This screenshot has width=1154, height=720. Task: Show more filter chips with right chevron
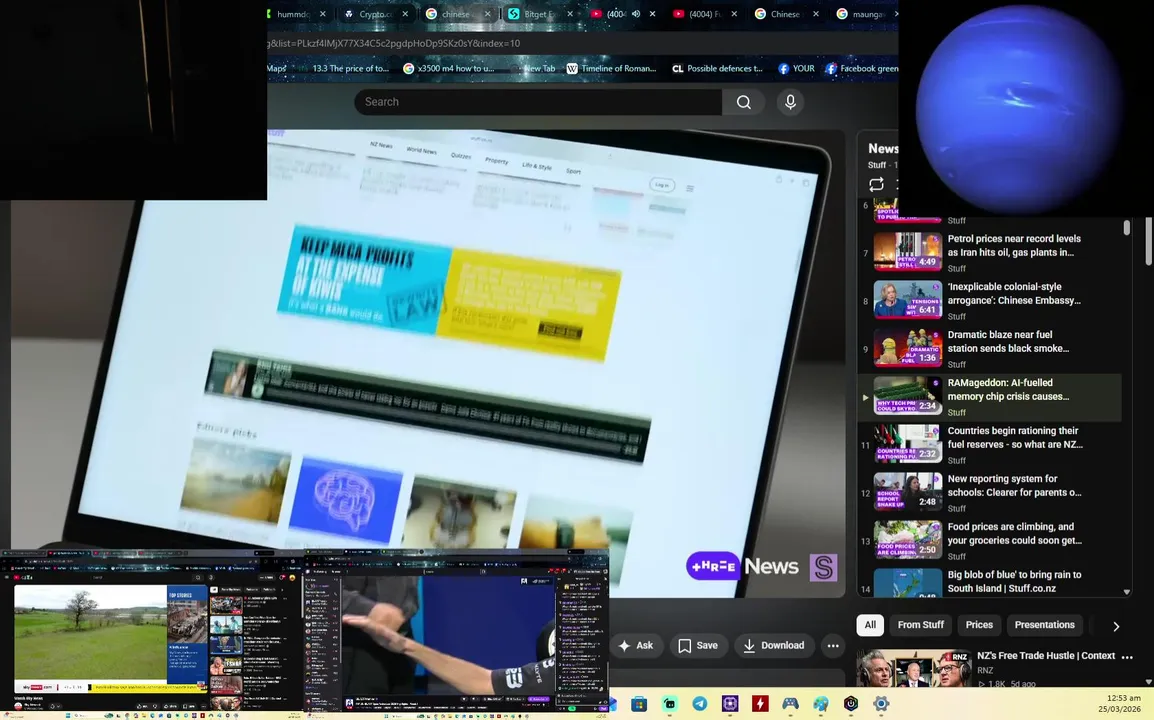coord(1116,627)
